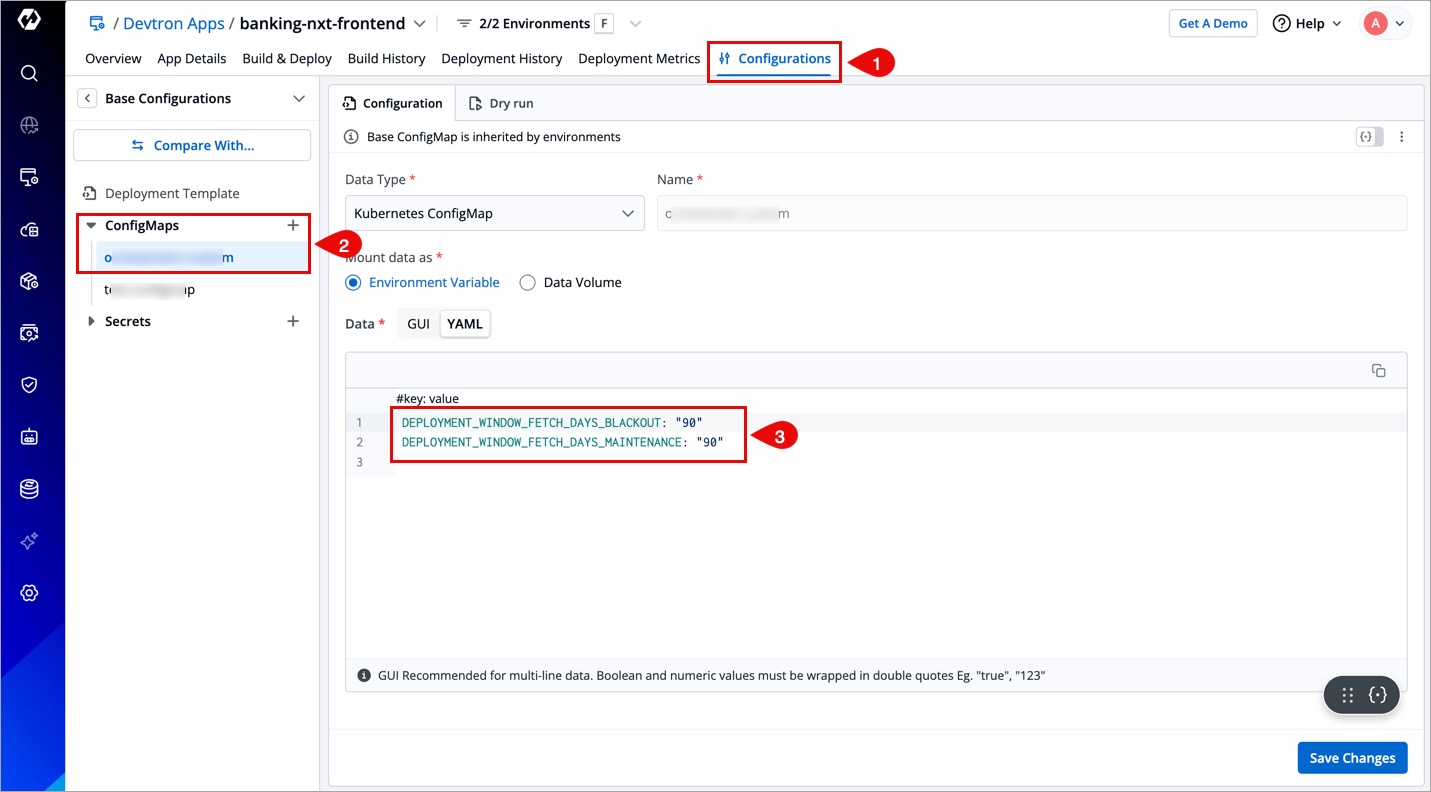Click the Devtron logo at top left
Viewport: 1431px width, 792px height.
click(x=29, y=19)
